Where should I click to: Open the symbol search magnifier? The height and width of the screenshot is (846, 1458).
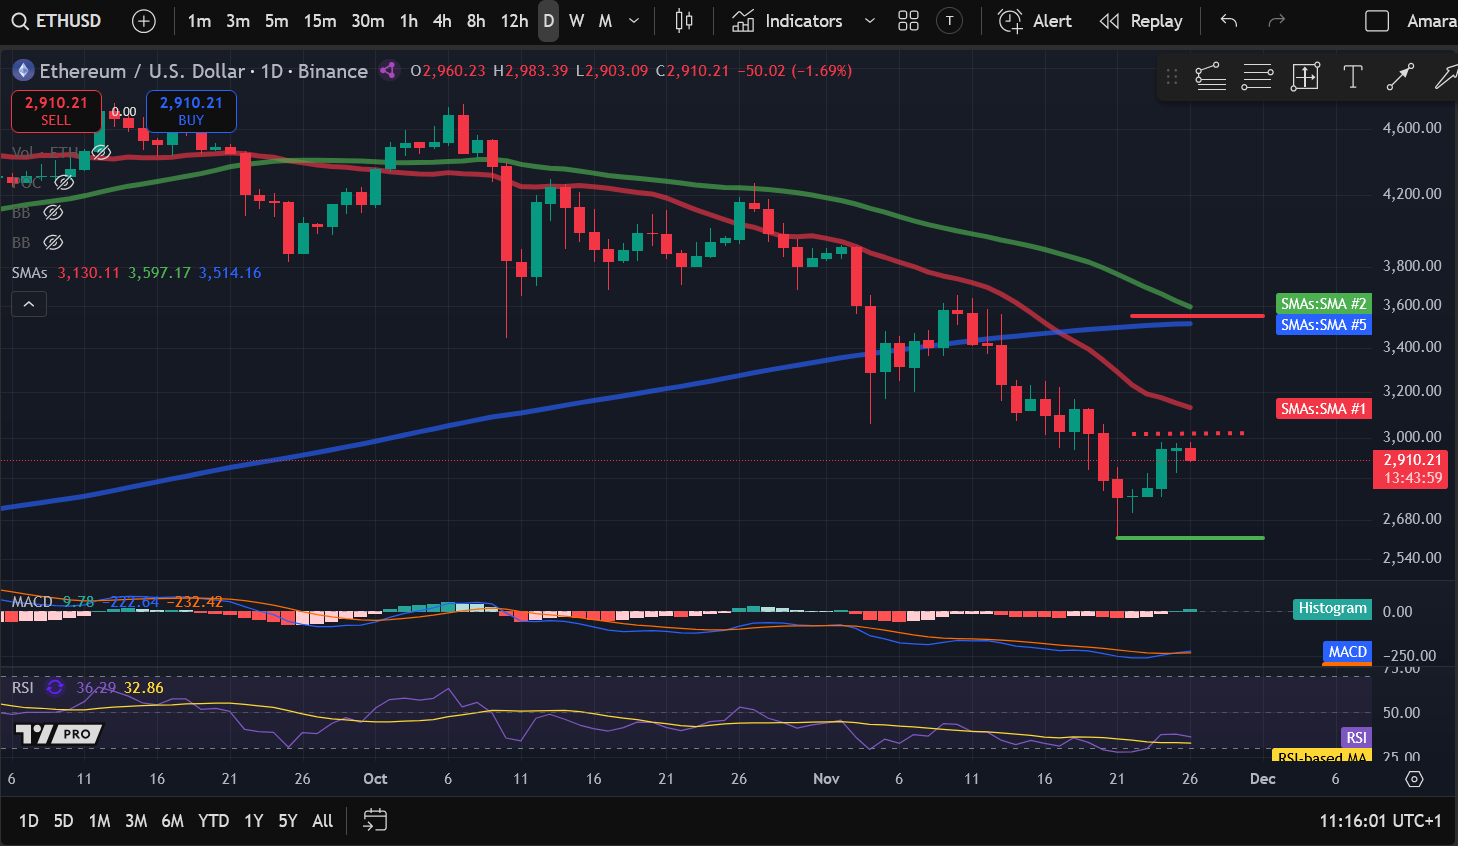pyautogui.click(x=20, y=20)
